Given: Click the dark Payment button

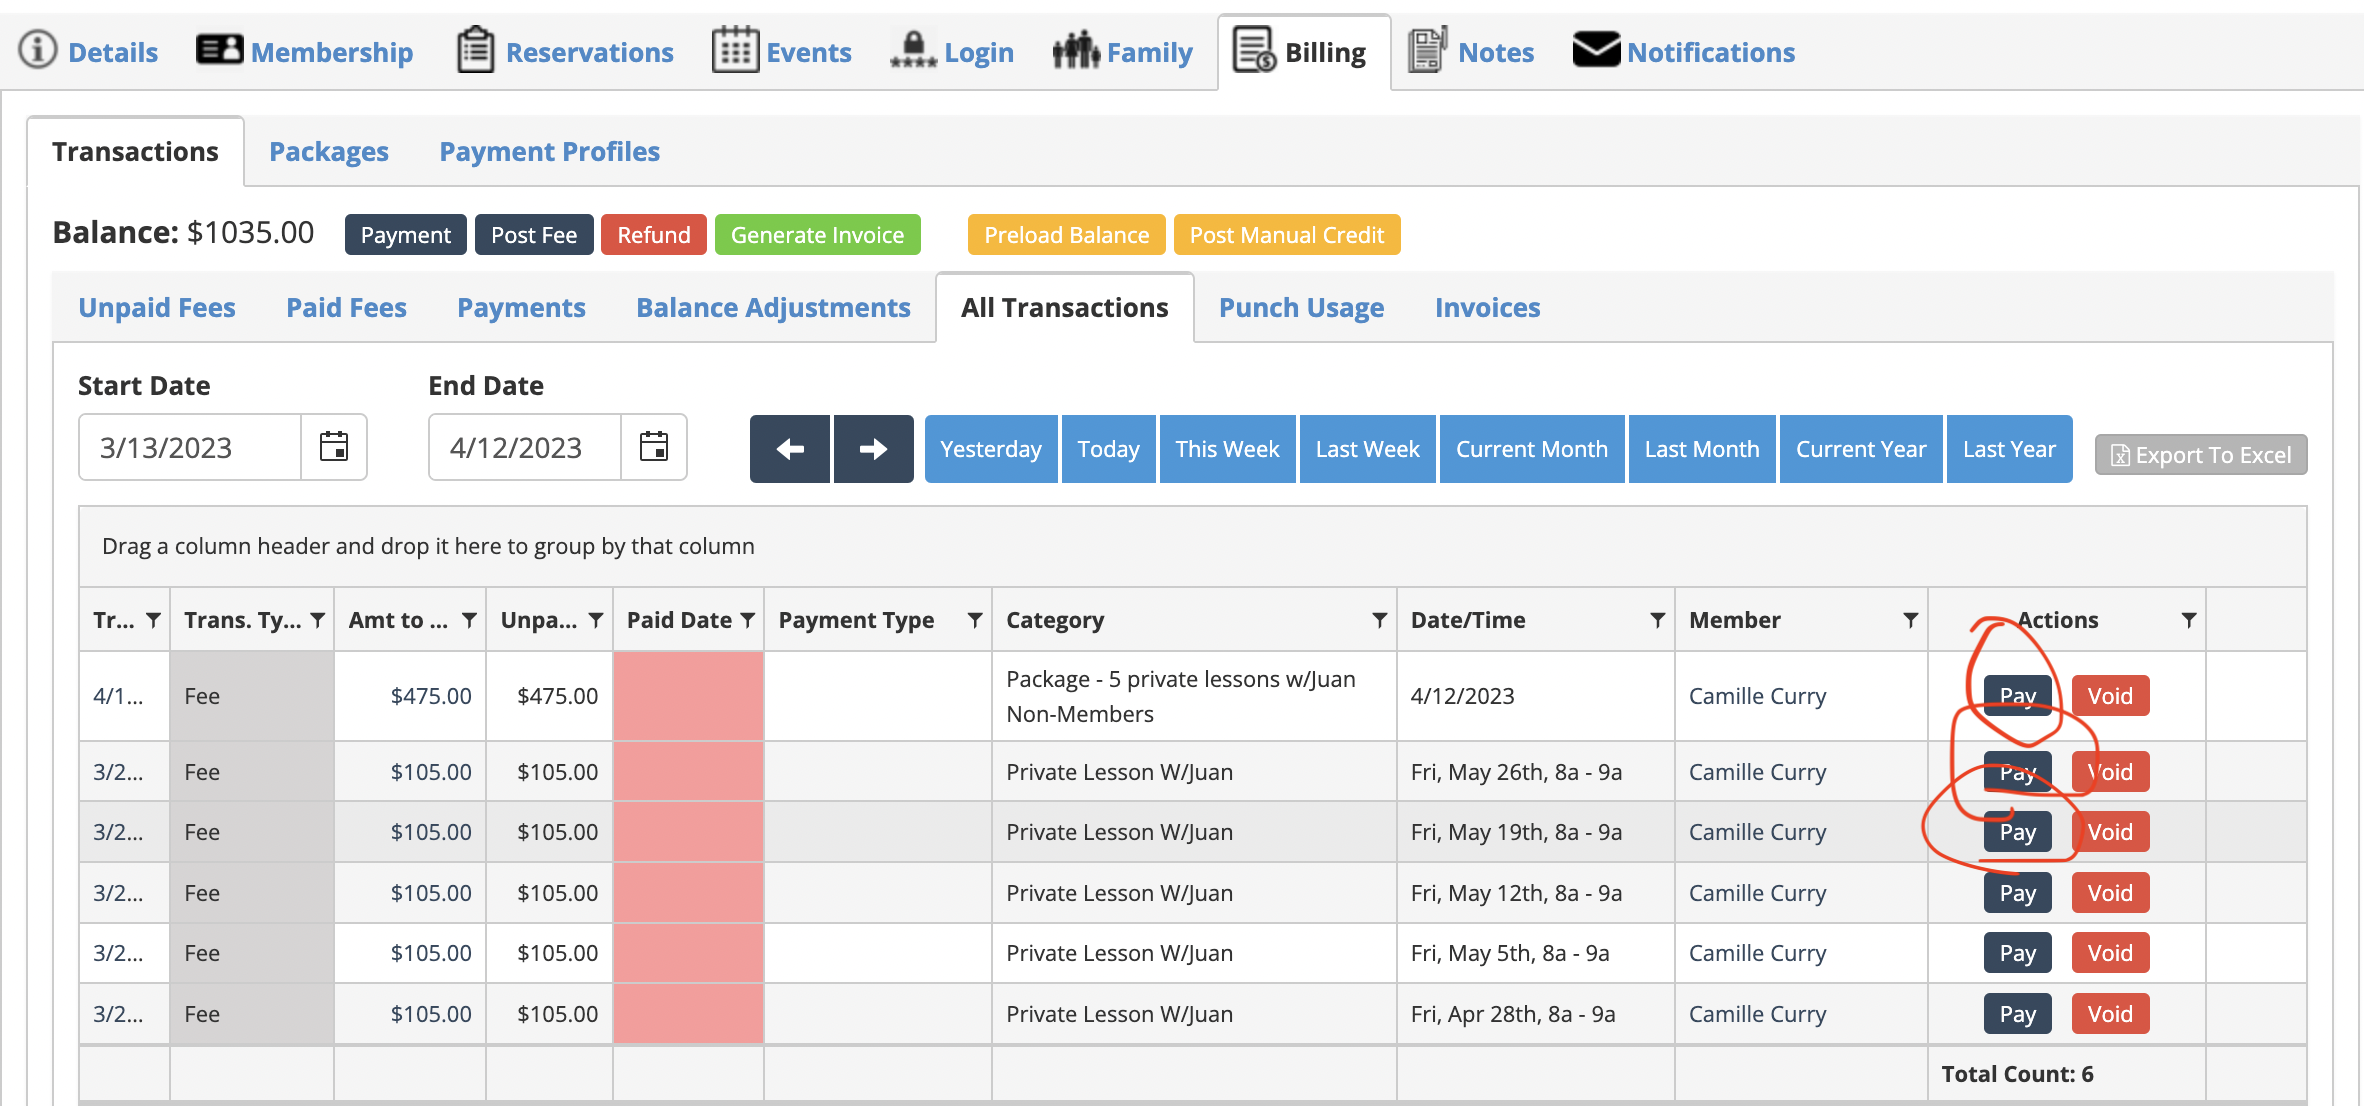Looking at the screenshot, I should tap(405, 235).
